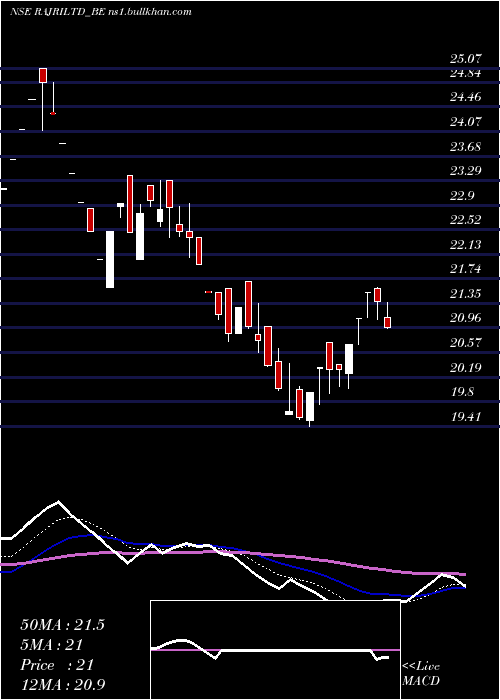Click the 12MA : 20.9 readout

point(62,684)
